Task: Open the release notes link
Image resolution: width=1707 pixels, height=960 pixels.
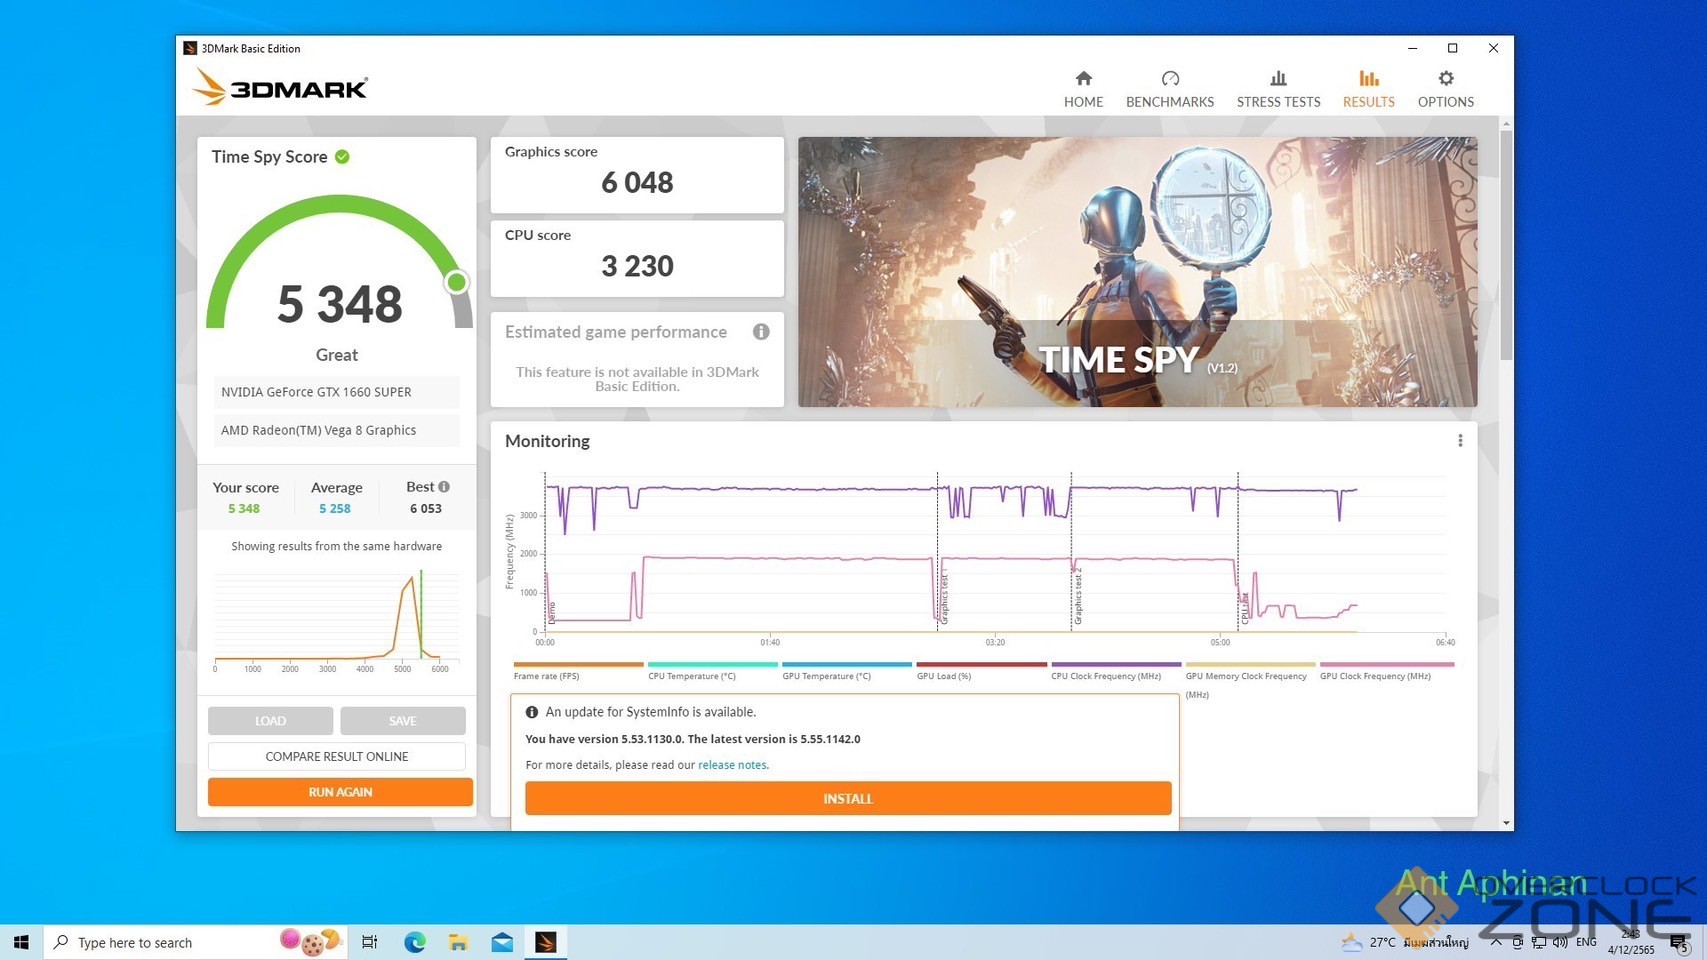Action: tap(732, 765)
